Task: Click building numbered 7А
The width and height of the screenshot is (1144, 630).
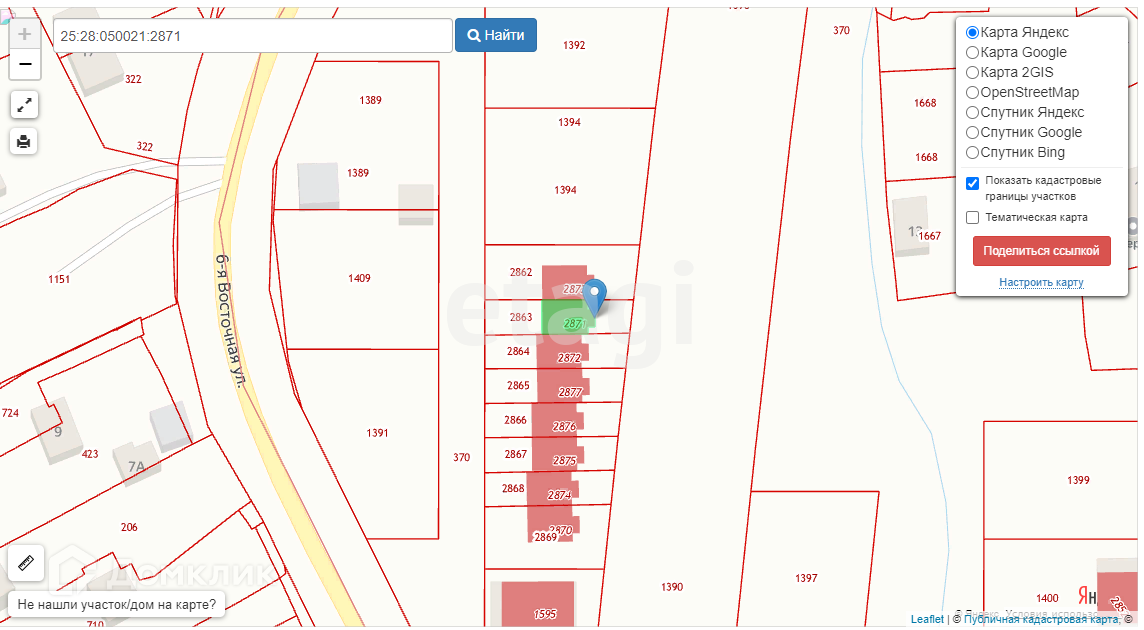Action: [x=136, y=466]
